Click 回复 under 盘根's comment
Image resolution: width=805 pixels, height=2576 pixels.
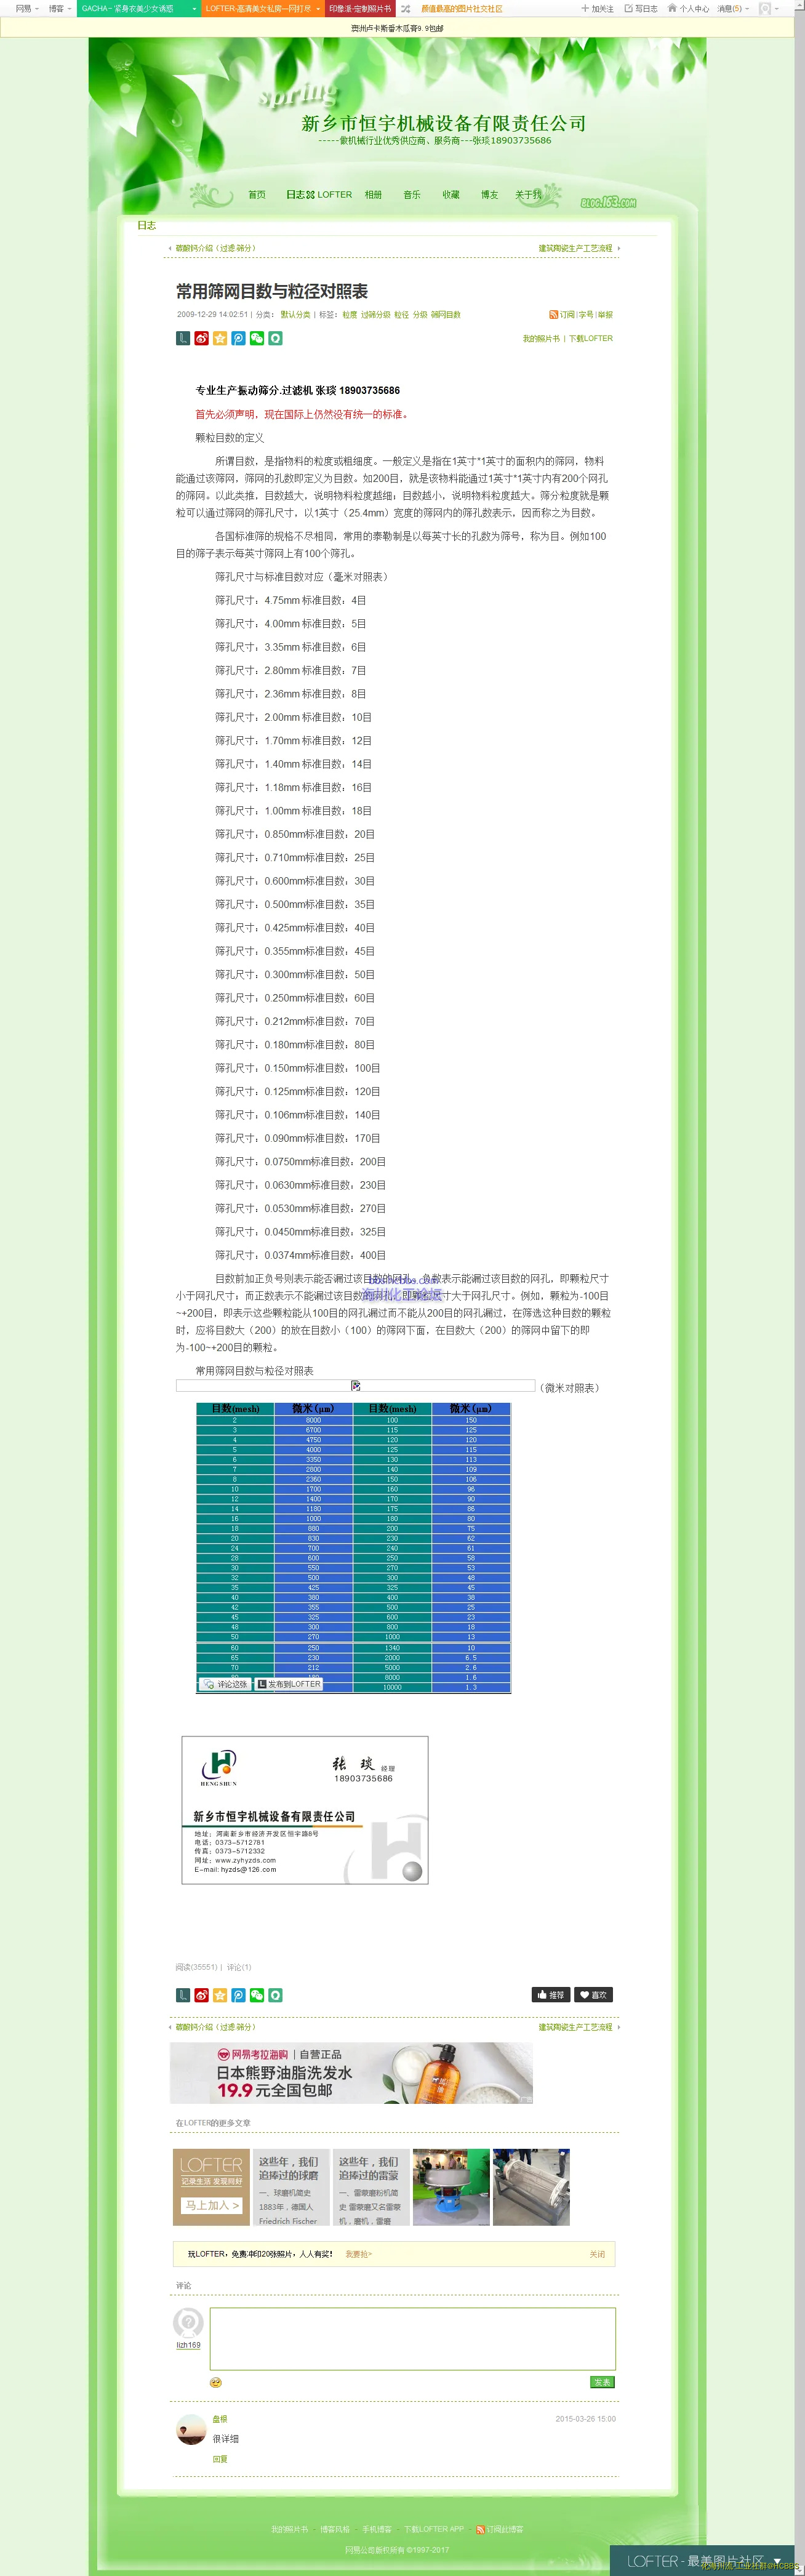pos(220,2459)
